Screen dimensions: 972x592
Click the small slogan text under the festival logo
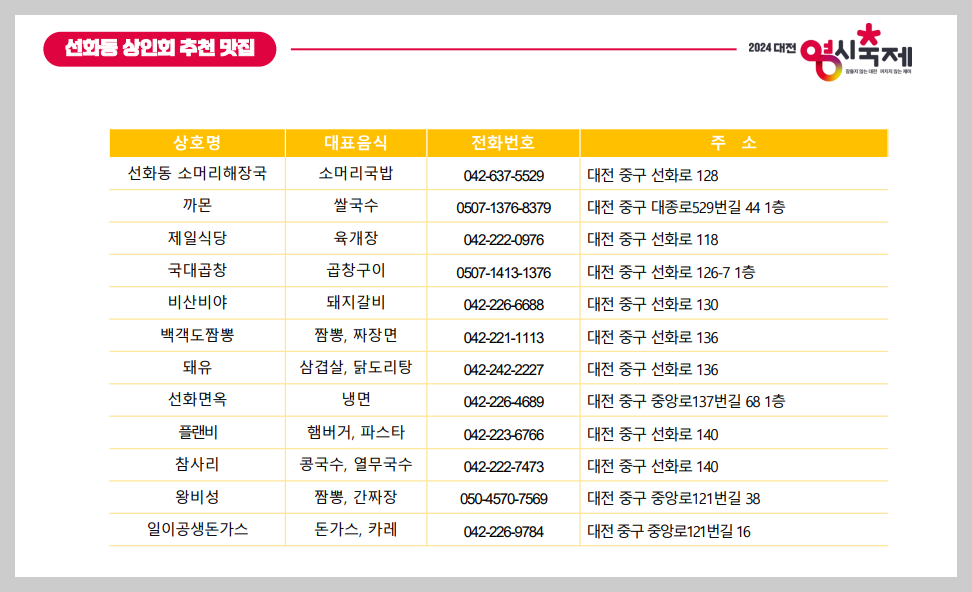pos(878,70)
